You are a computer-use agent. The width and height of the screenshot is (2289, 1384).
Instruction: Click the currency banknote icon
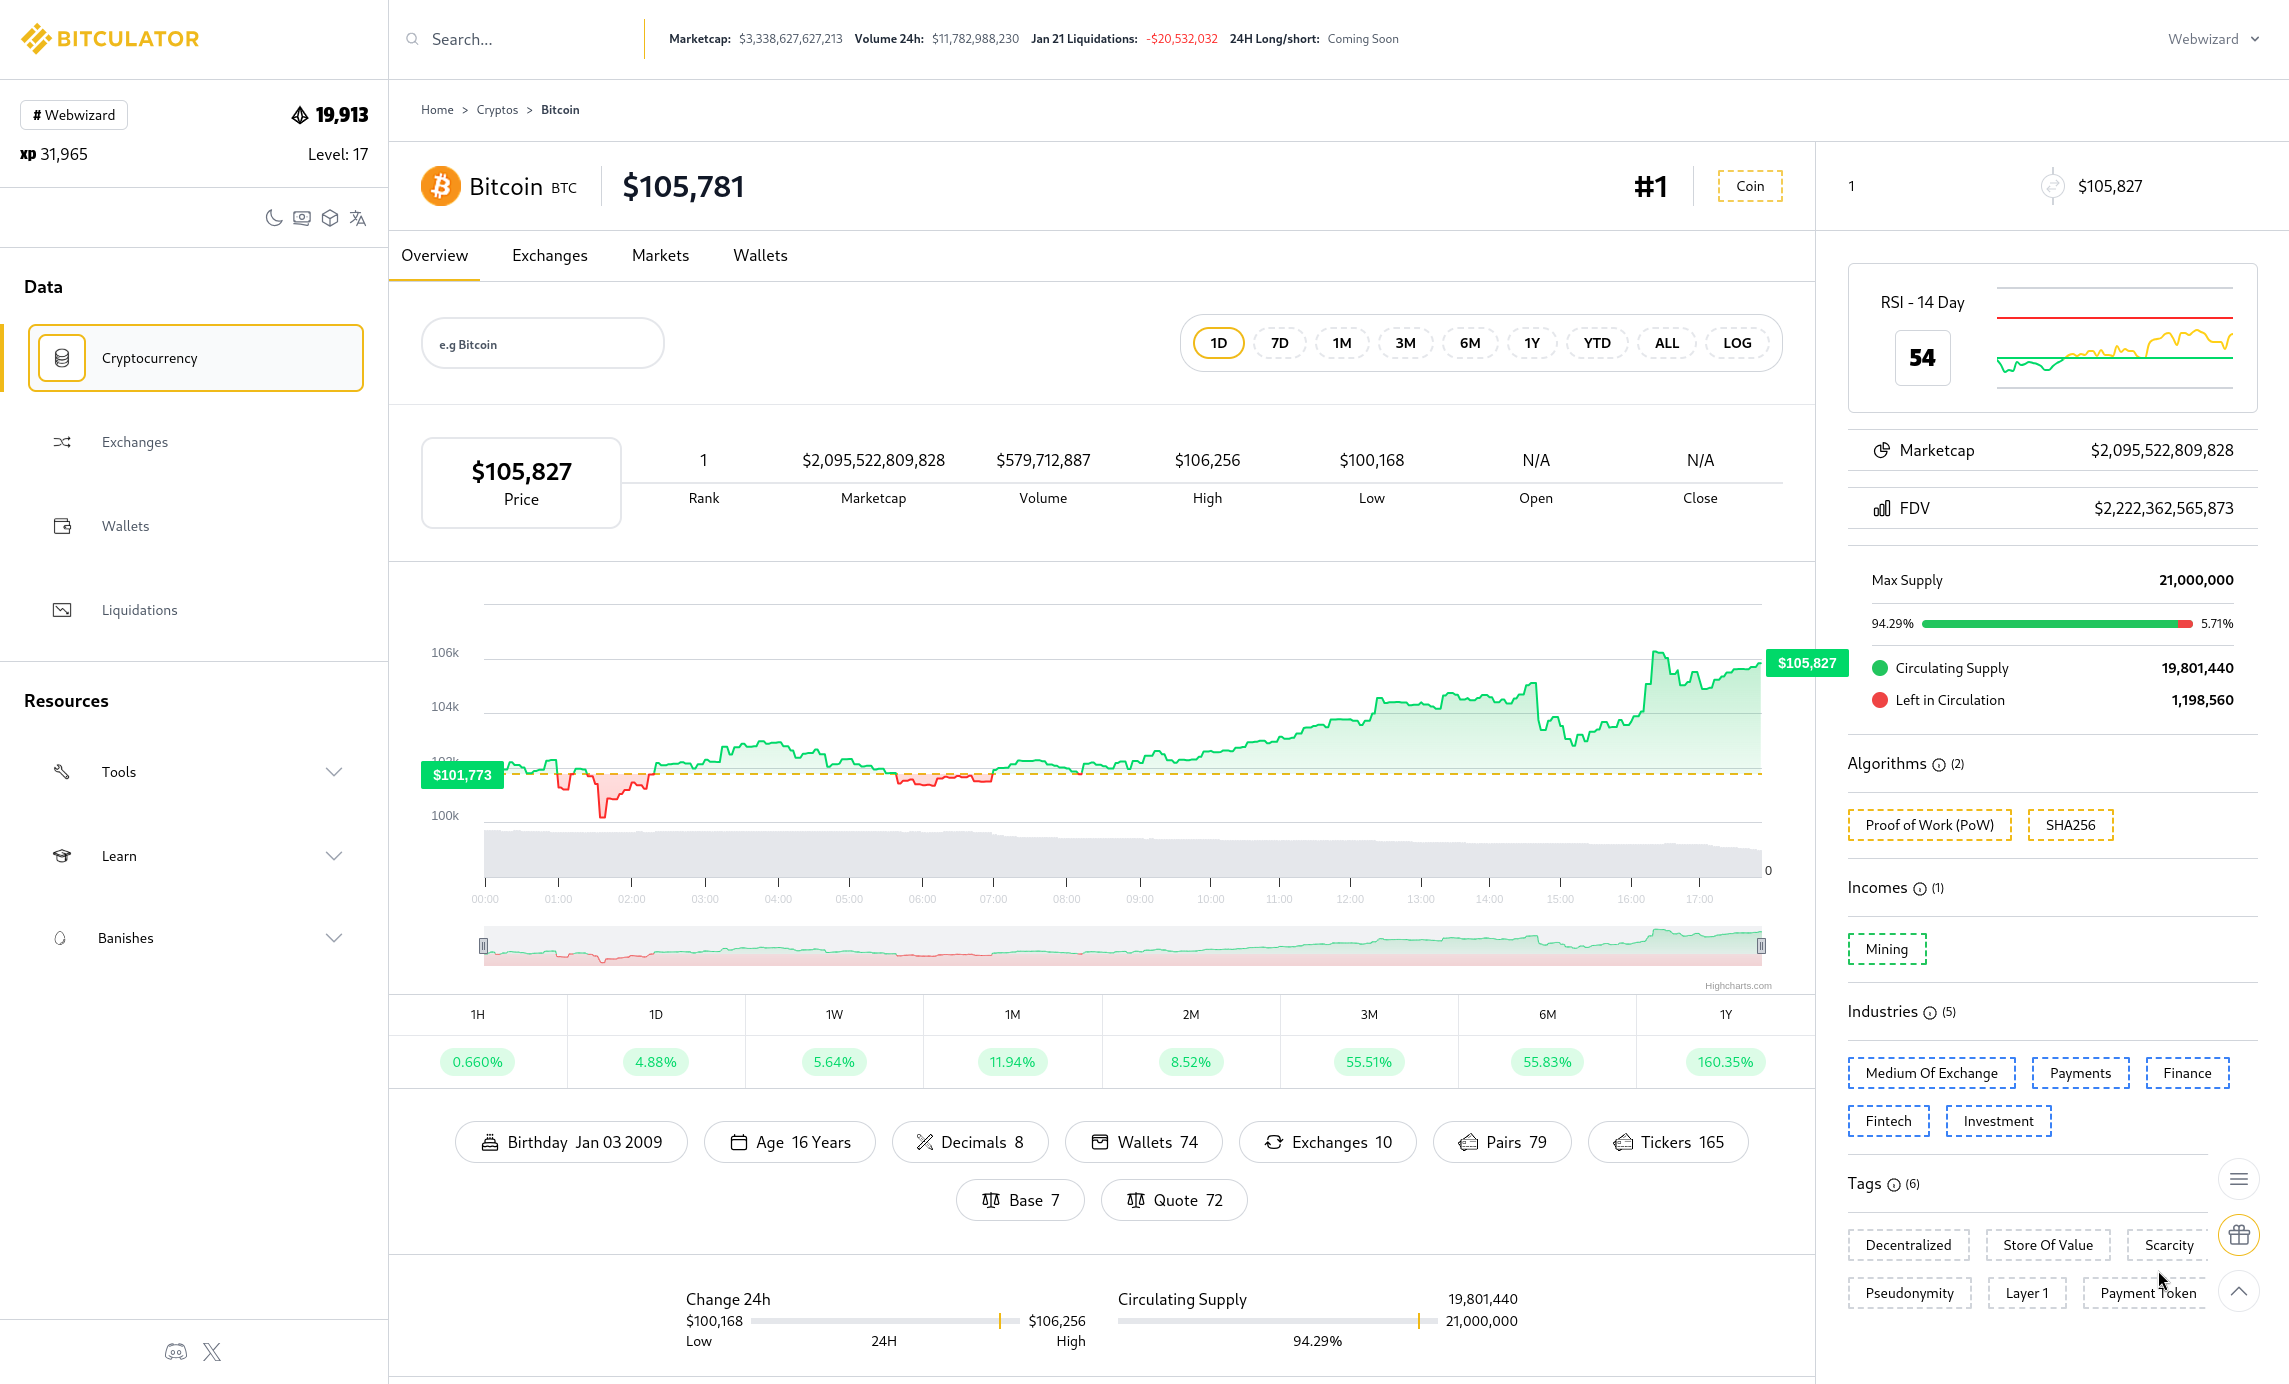(x=302, y=218)
